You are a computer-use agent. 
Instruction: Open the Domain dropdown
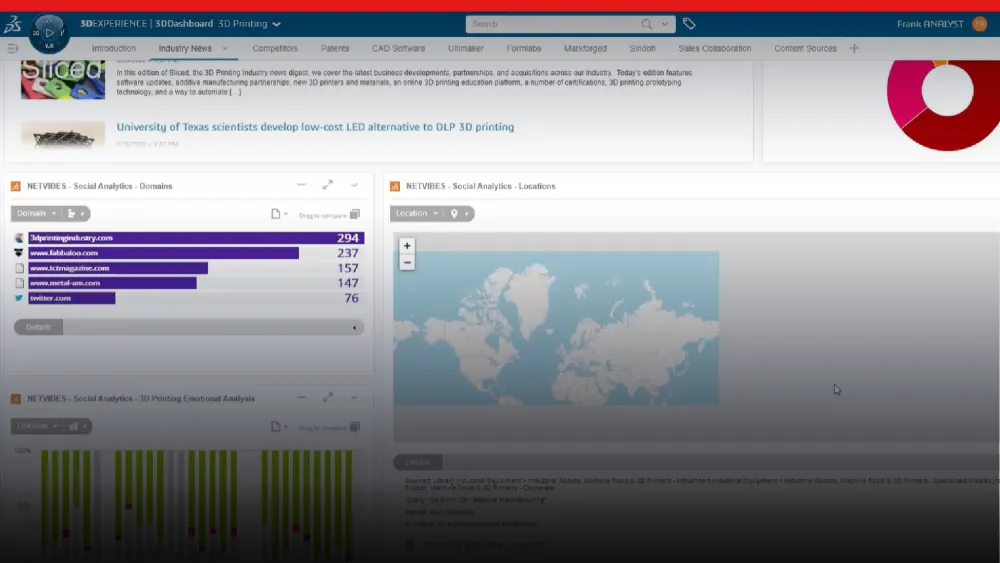(x=36, y=214)
